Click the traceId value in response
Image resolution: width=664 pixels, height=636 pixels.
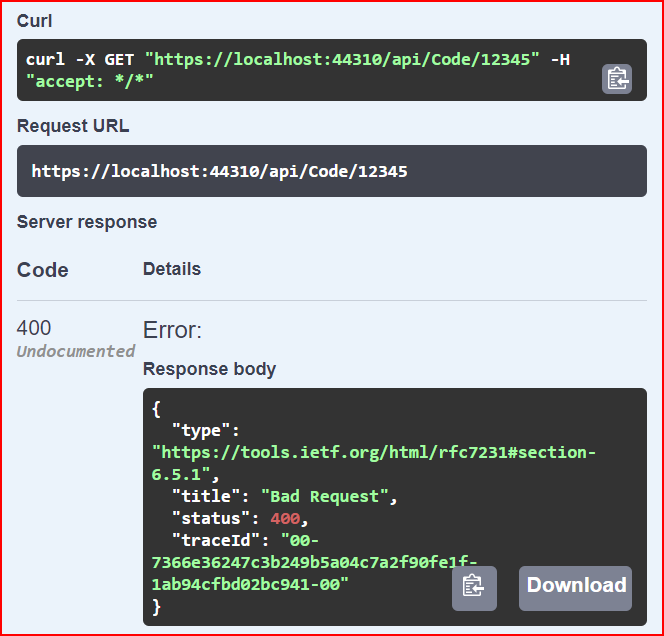point(314,562)
